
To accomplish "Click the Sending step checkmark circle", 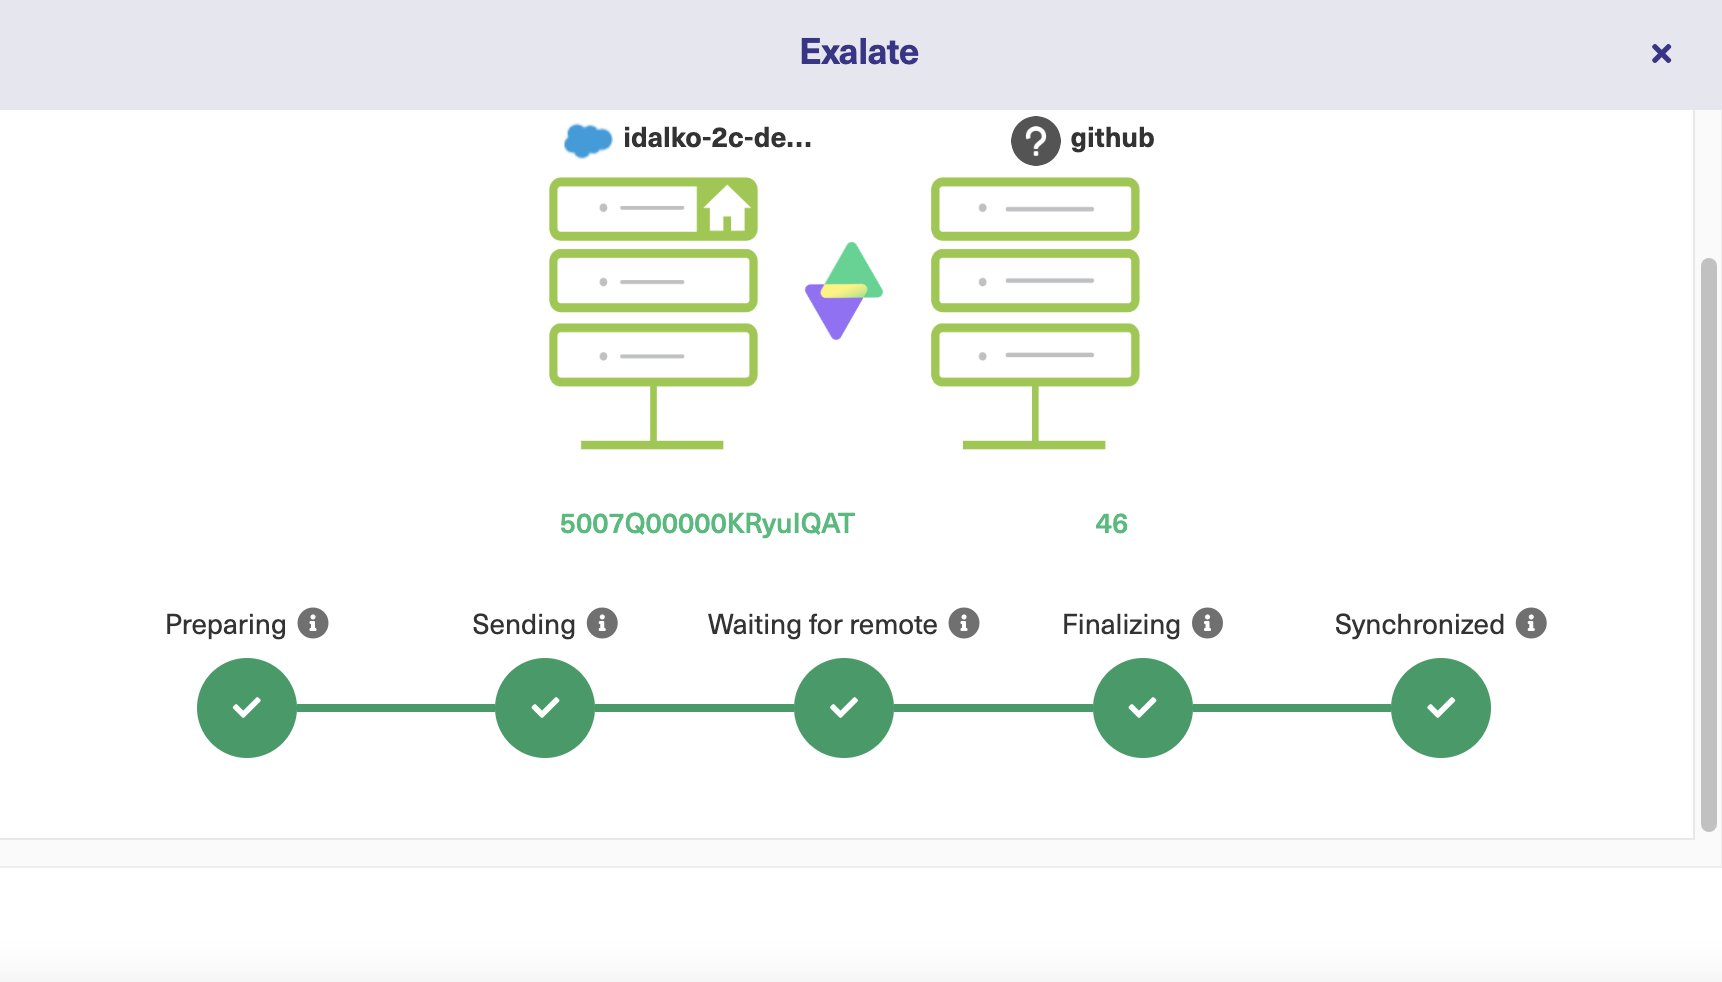I will (x=545, y=708).
